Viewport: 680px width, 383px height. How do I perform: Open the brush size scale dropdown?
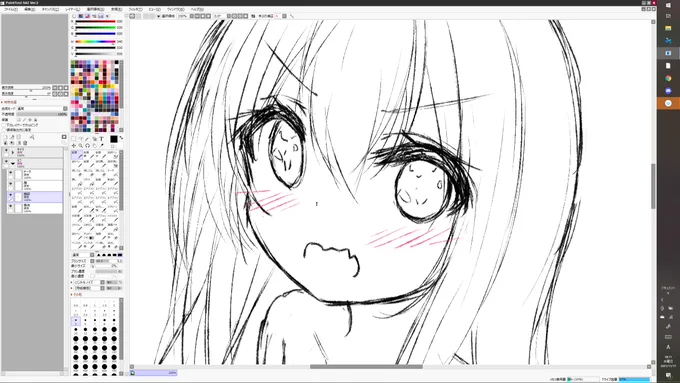pos(92,261)
